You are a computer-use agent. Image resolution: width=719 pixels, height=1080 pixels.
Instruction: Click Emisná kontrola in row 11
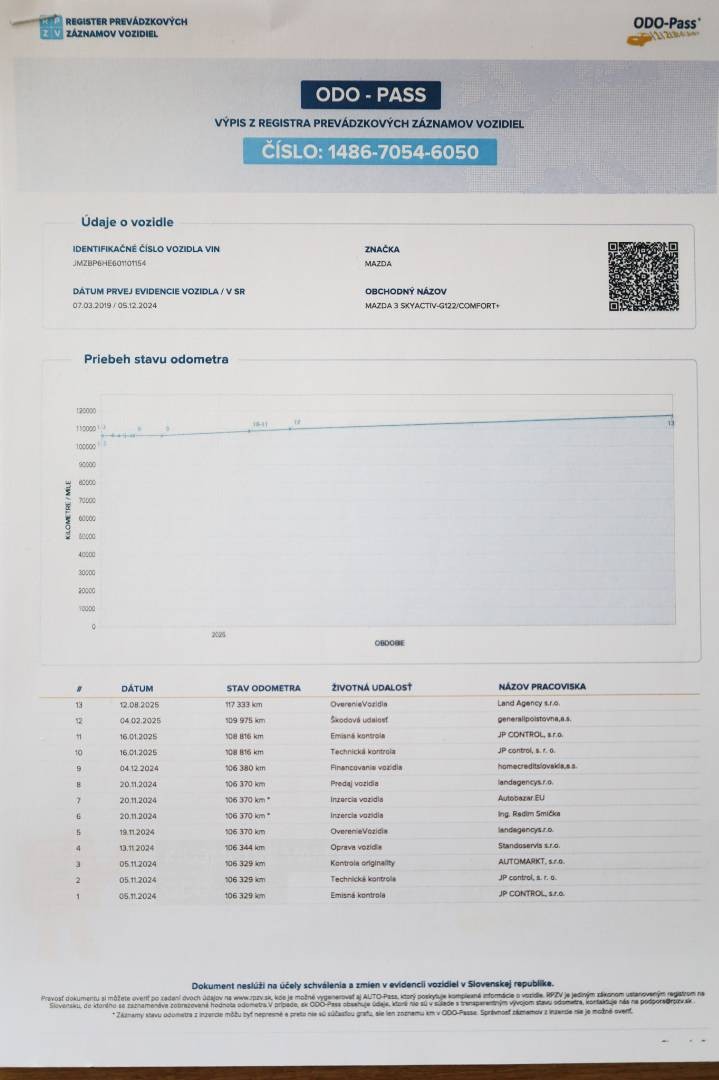(357, 736)
